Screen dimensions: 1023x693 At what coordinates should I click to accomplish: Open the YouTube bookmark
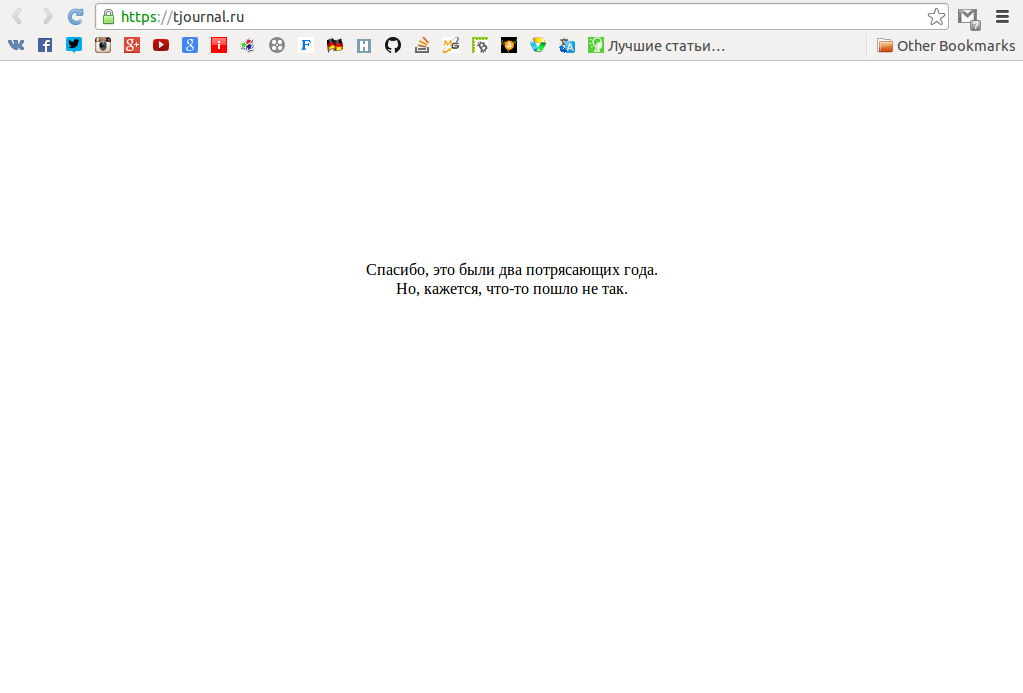[x=161, y=45]
